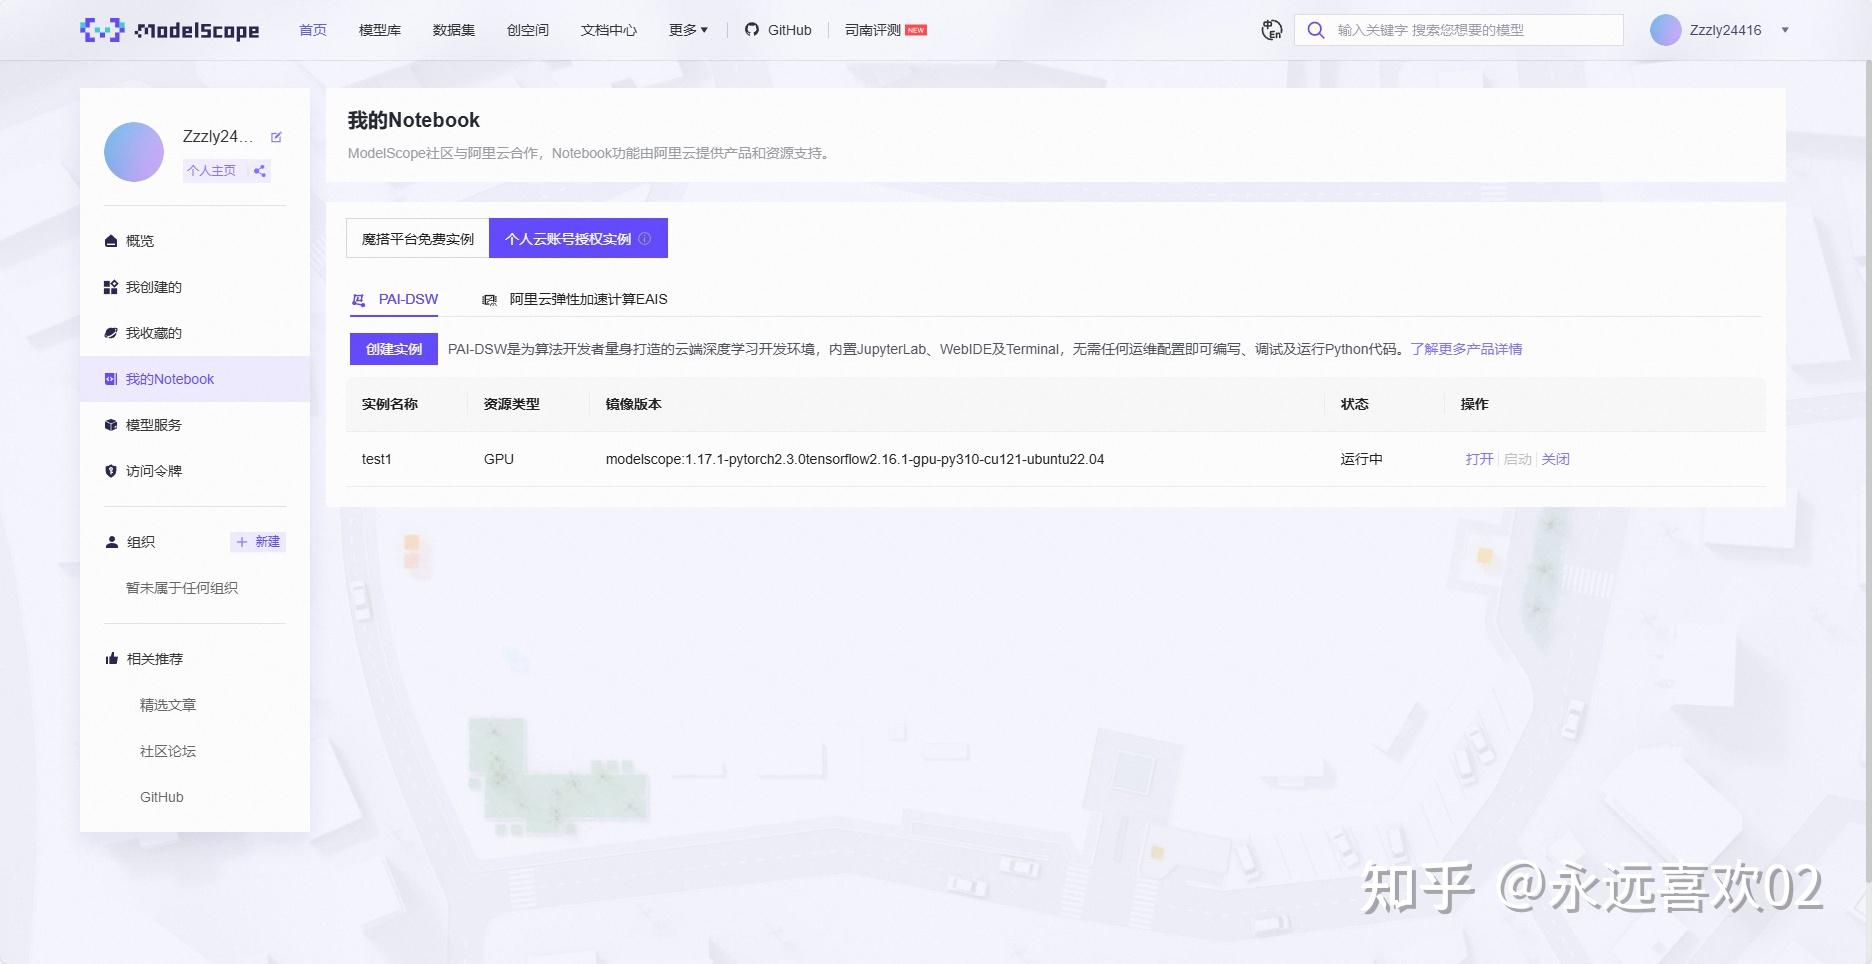Screen dimensions: 1872x964
Task: Click 关闭 to stop test1 instance
Action: point(1555,459)
